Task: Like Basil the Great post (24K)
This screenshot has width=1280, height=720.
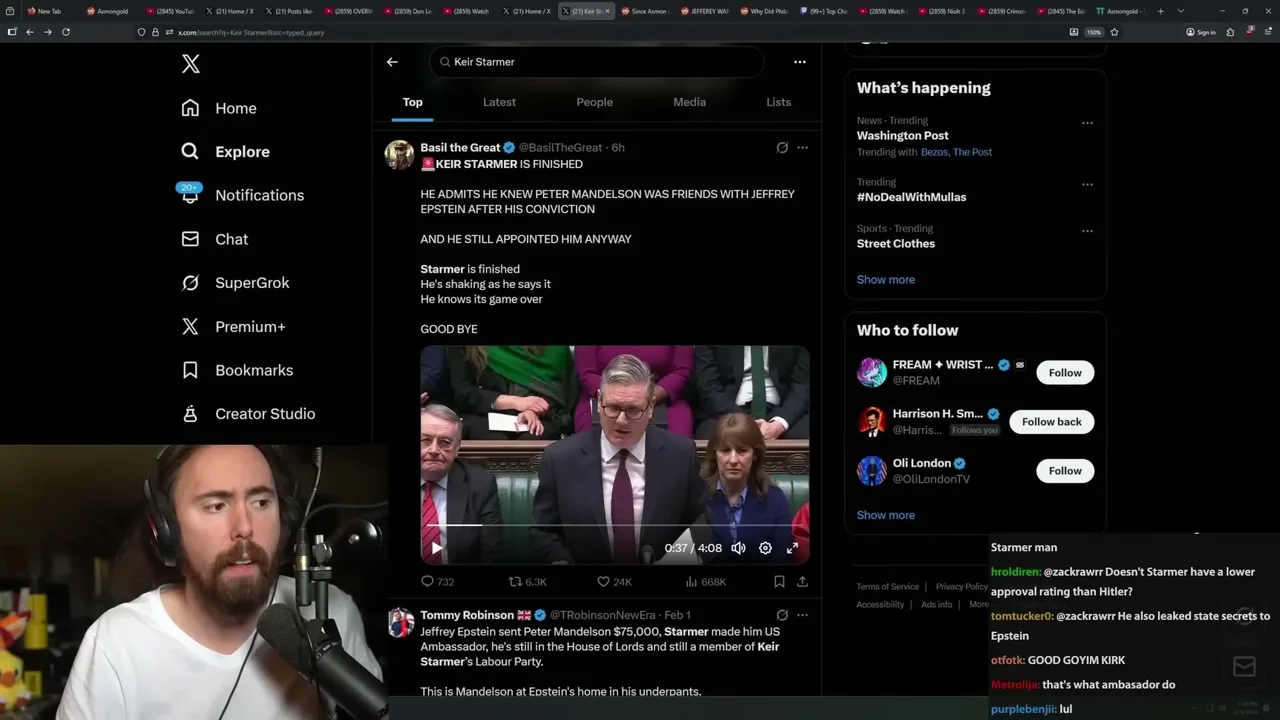Action: (614, 582)
